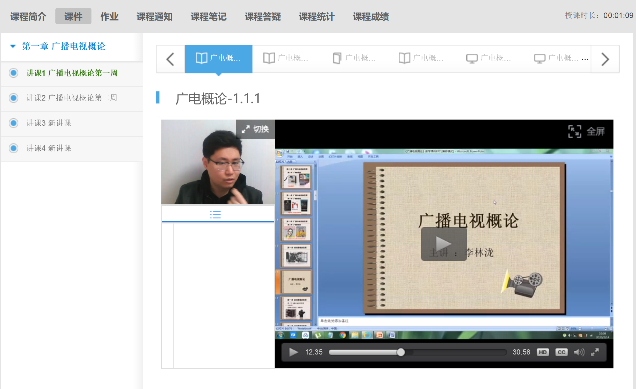Open the 讲课4 lesson link
The height and width of the screenshot is (389, 636).
pos(49,148)
